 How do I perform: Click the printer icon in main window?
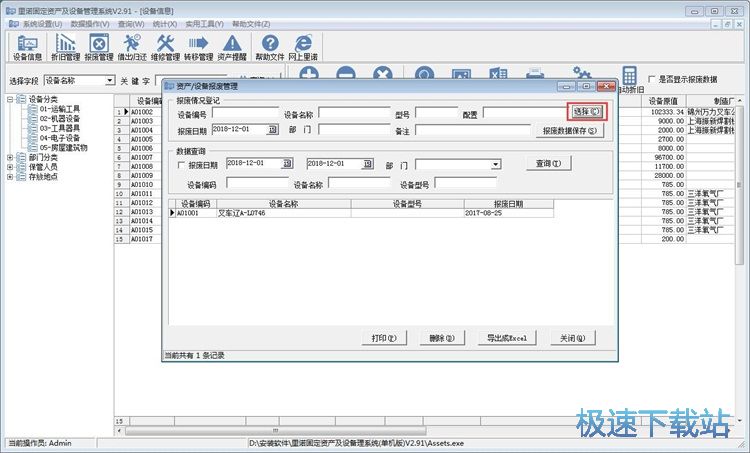click(x=535, y=74)
